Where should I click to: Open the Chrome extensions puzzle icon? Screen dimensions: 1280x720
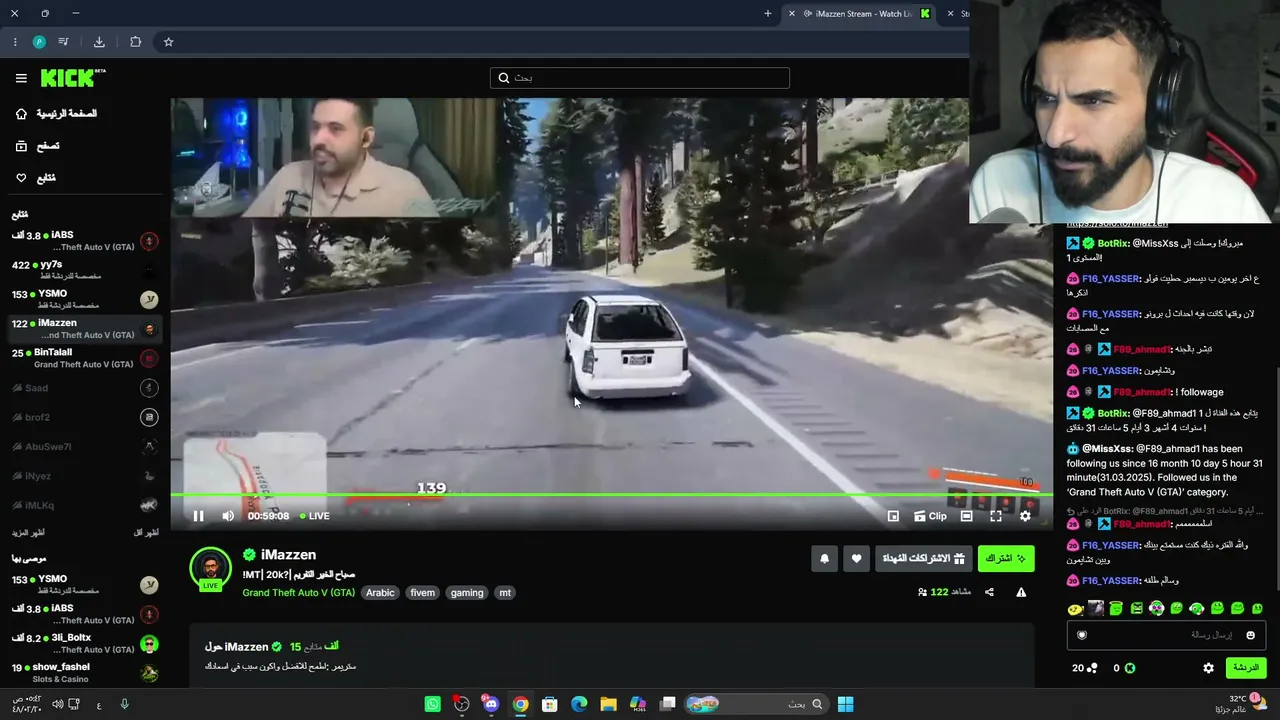pos(135,42)
